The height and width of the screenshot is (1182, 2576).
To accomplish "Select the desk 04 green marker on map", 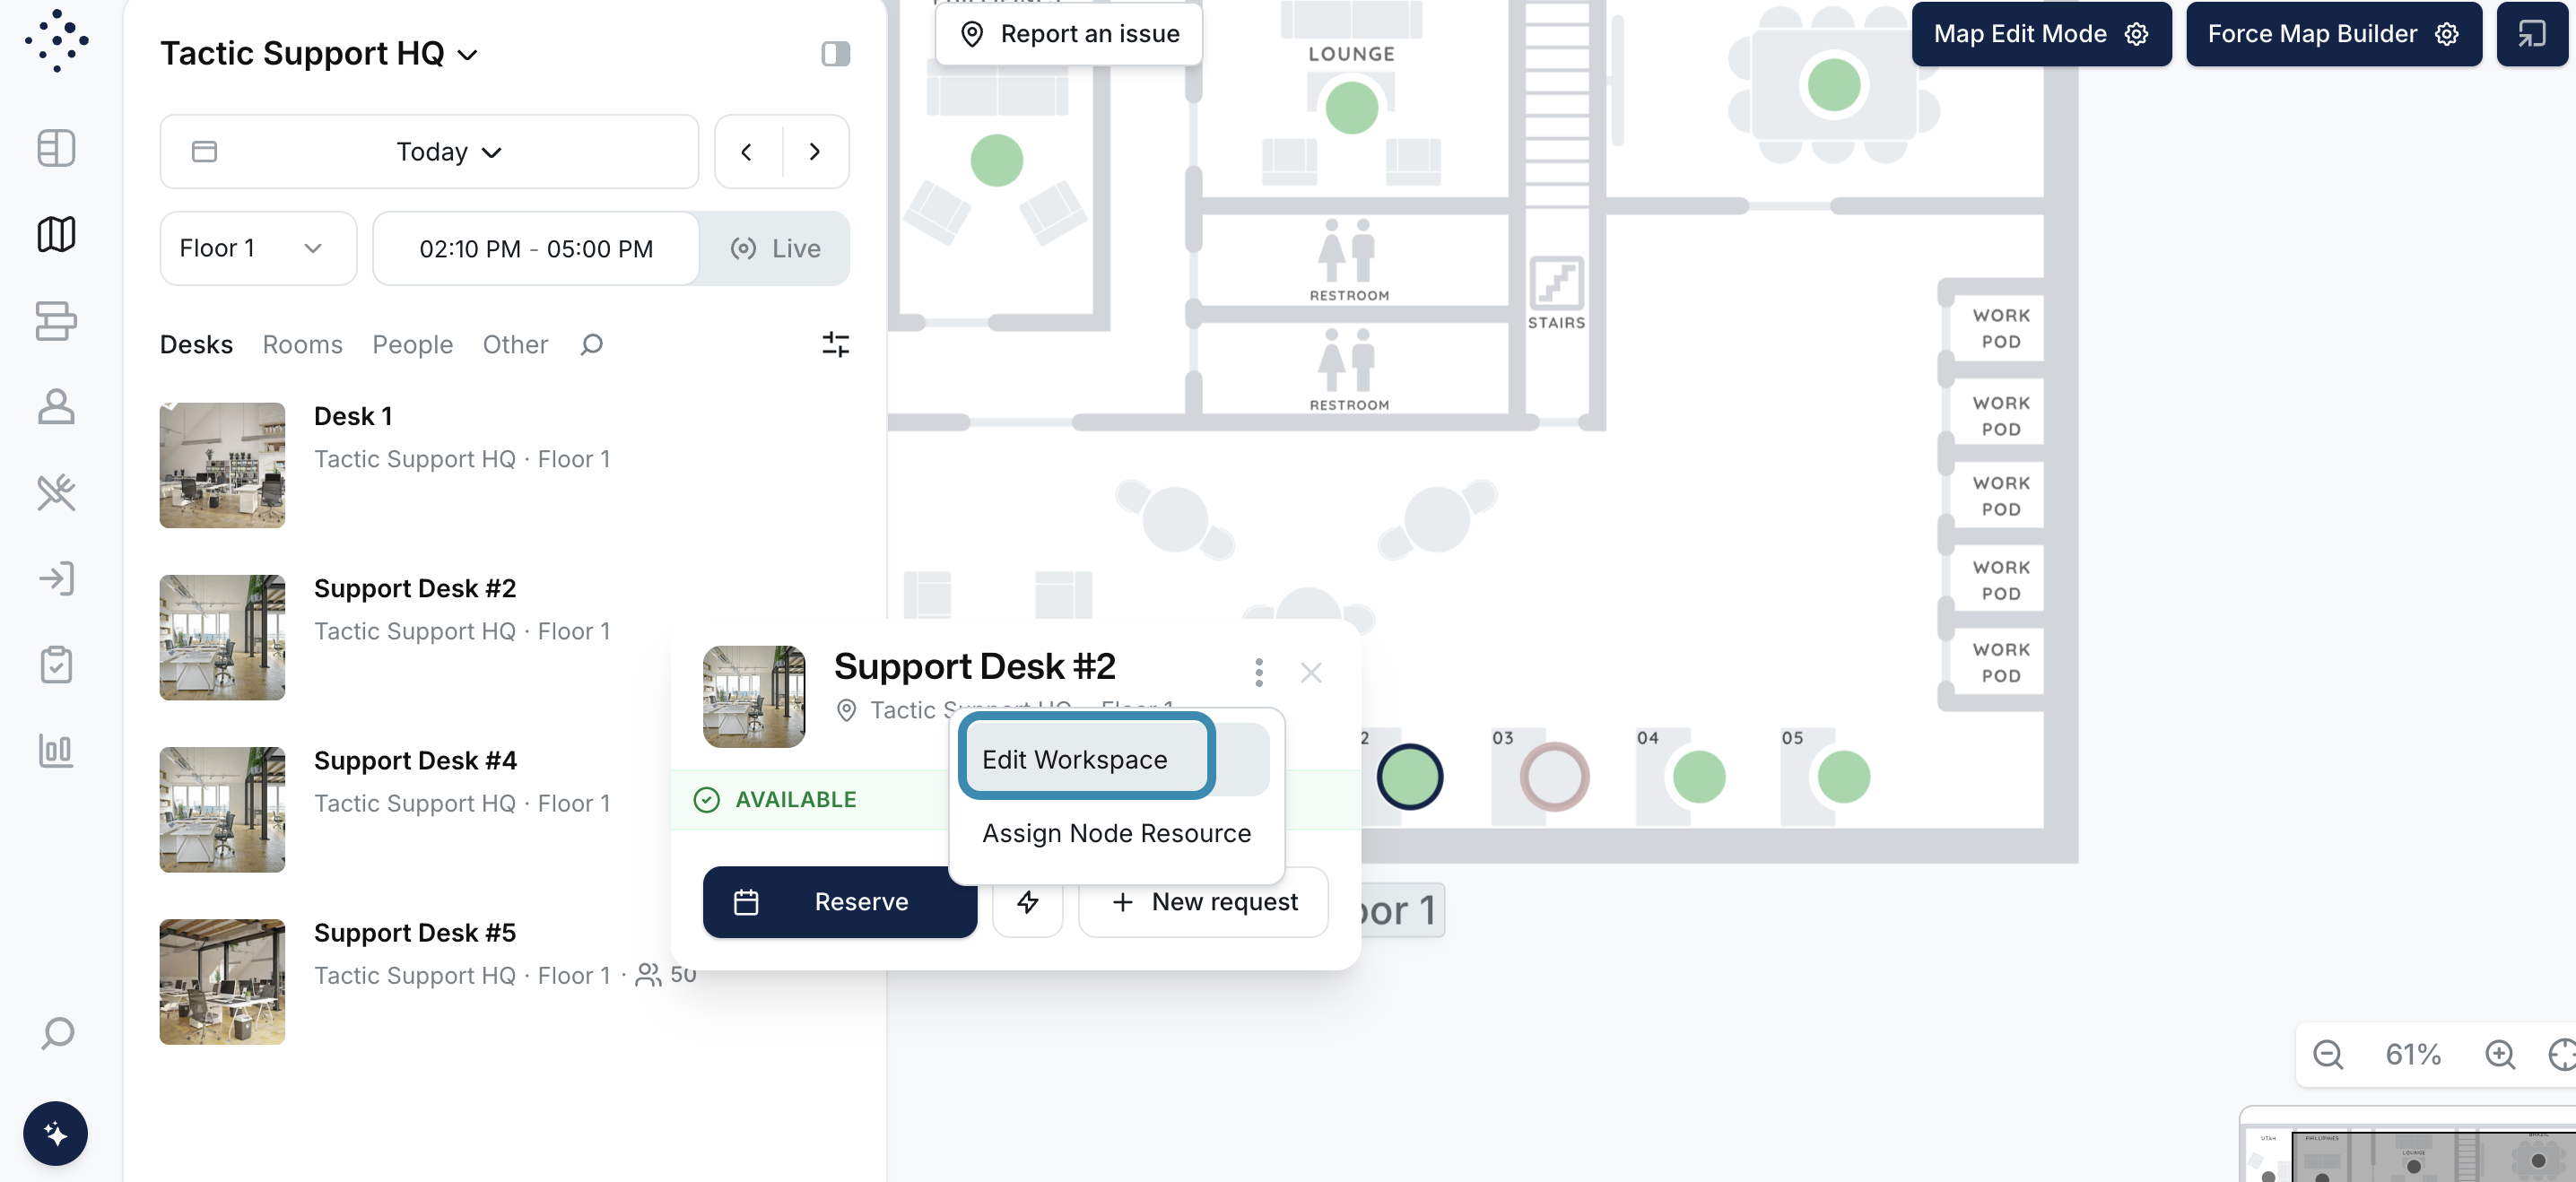I will coord(1699,777).
